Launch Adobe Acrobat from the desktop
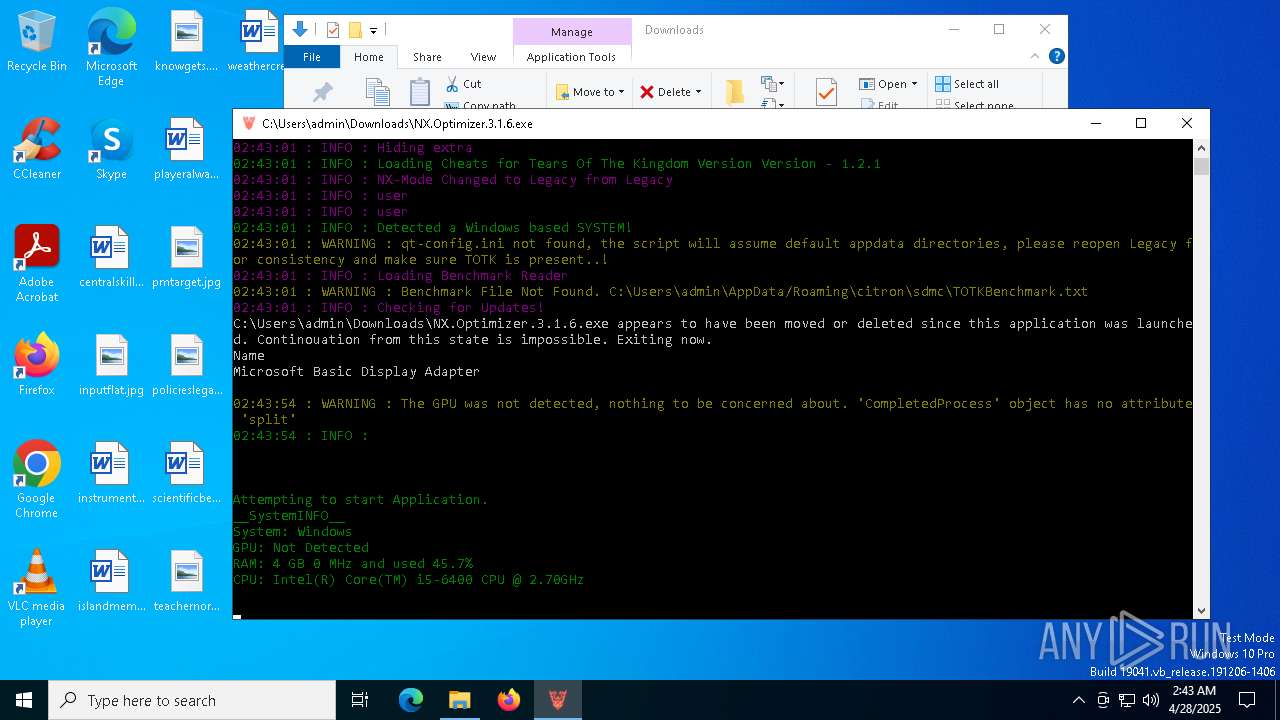Viewport: 1280px width, 720px height. point(37,264)
